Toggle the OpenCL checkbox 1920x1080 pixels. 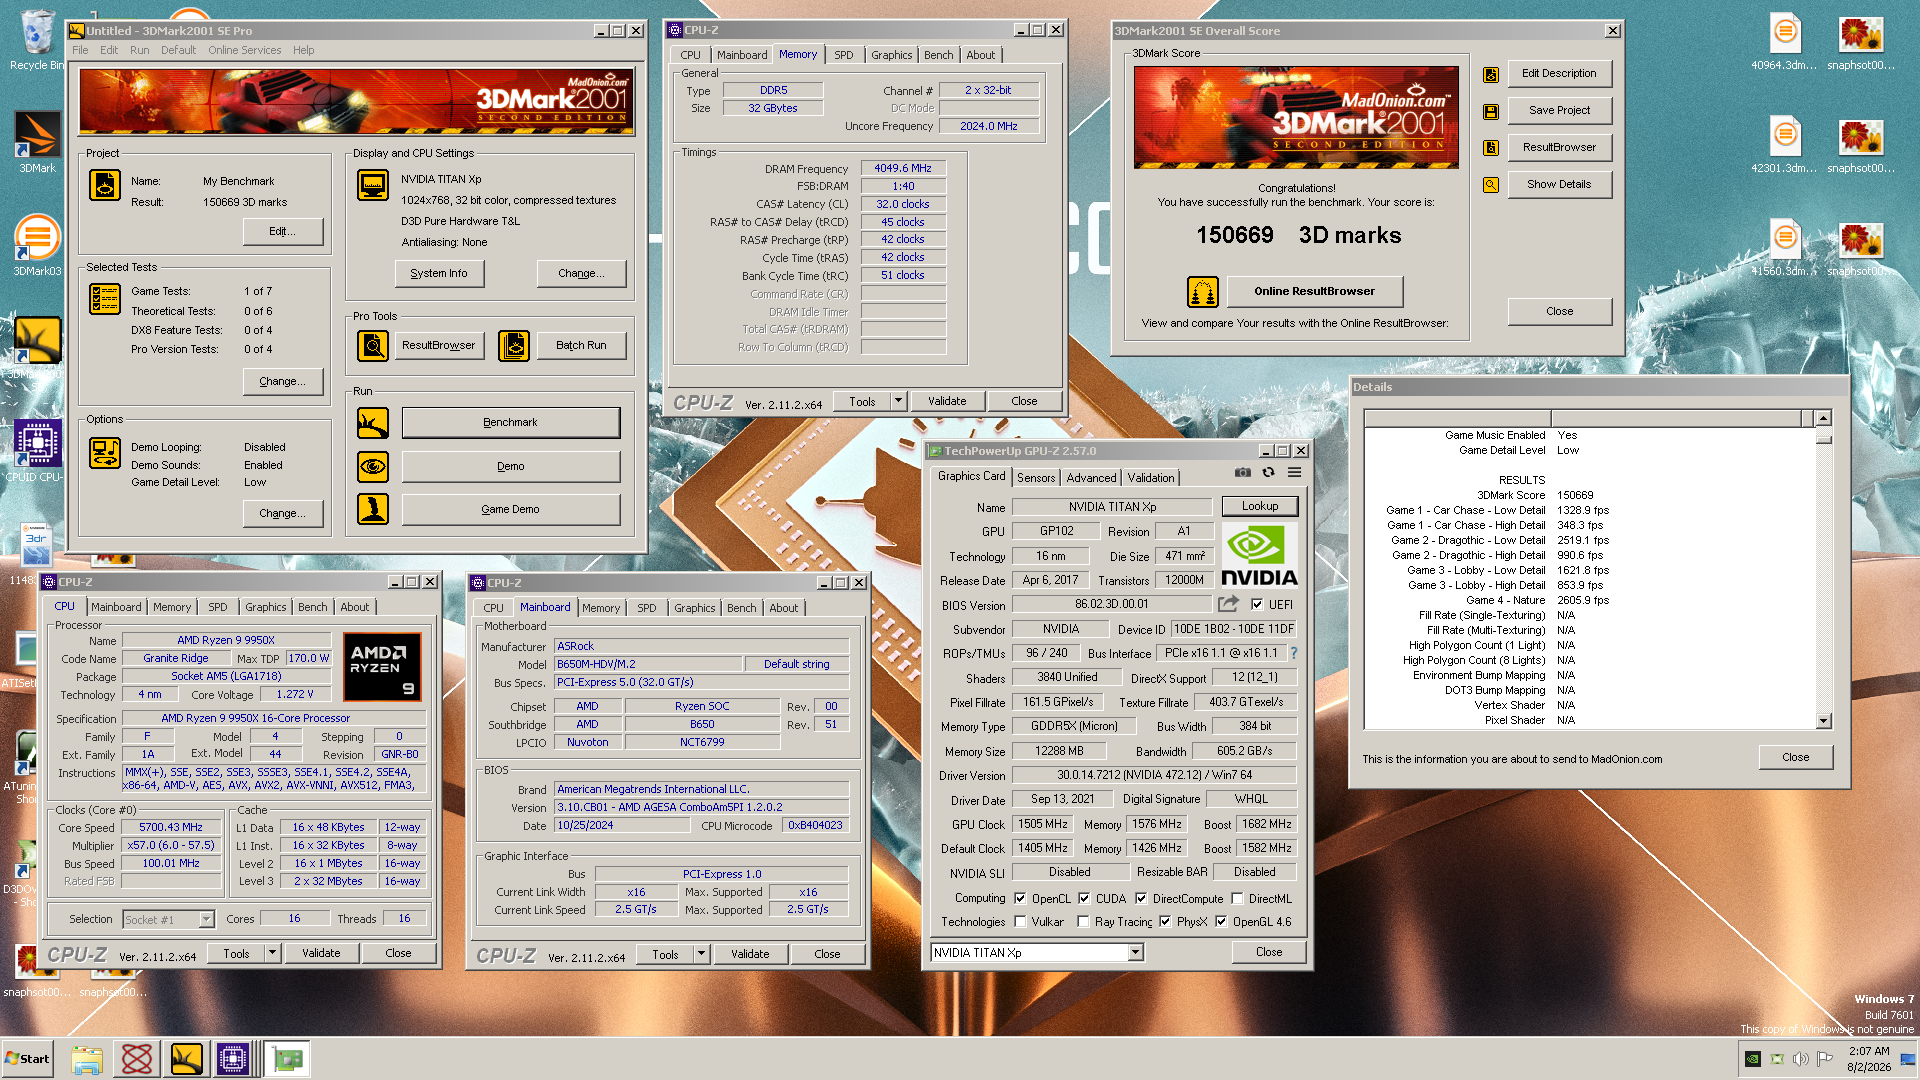point(1020,898)
